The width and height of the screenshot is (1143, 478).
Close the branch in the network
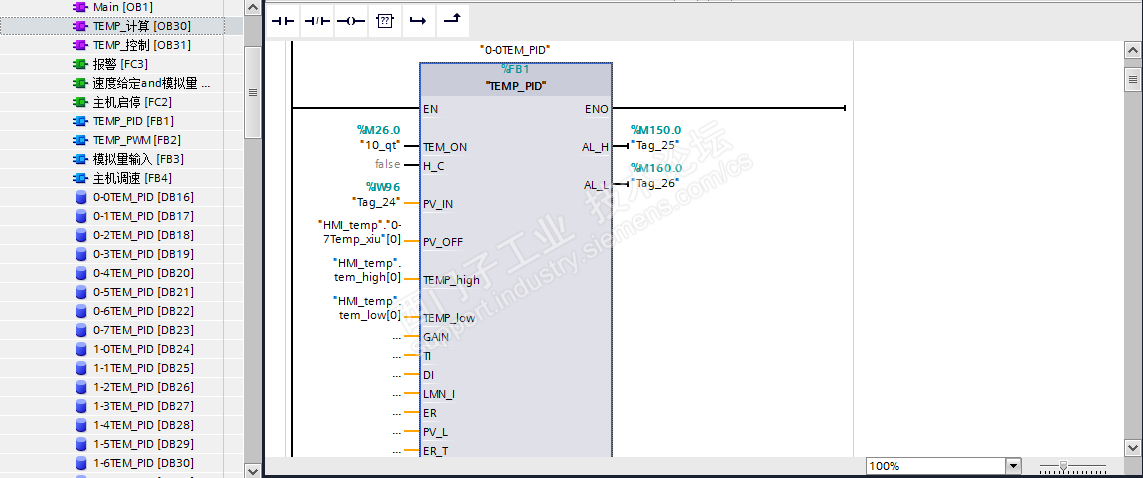[x=452, y=21]
